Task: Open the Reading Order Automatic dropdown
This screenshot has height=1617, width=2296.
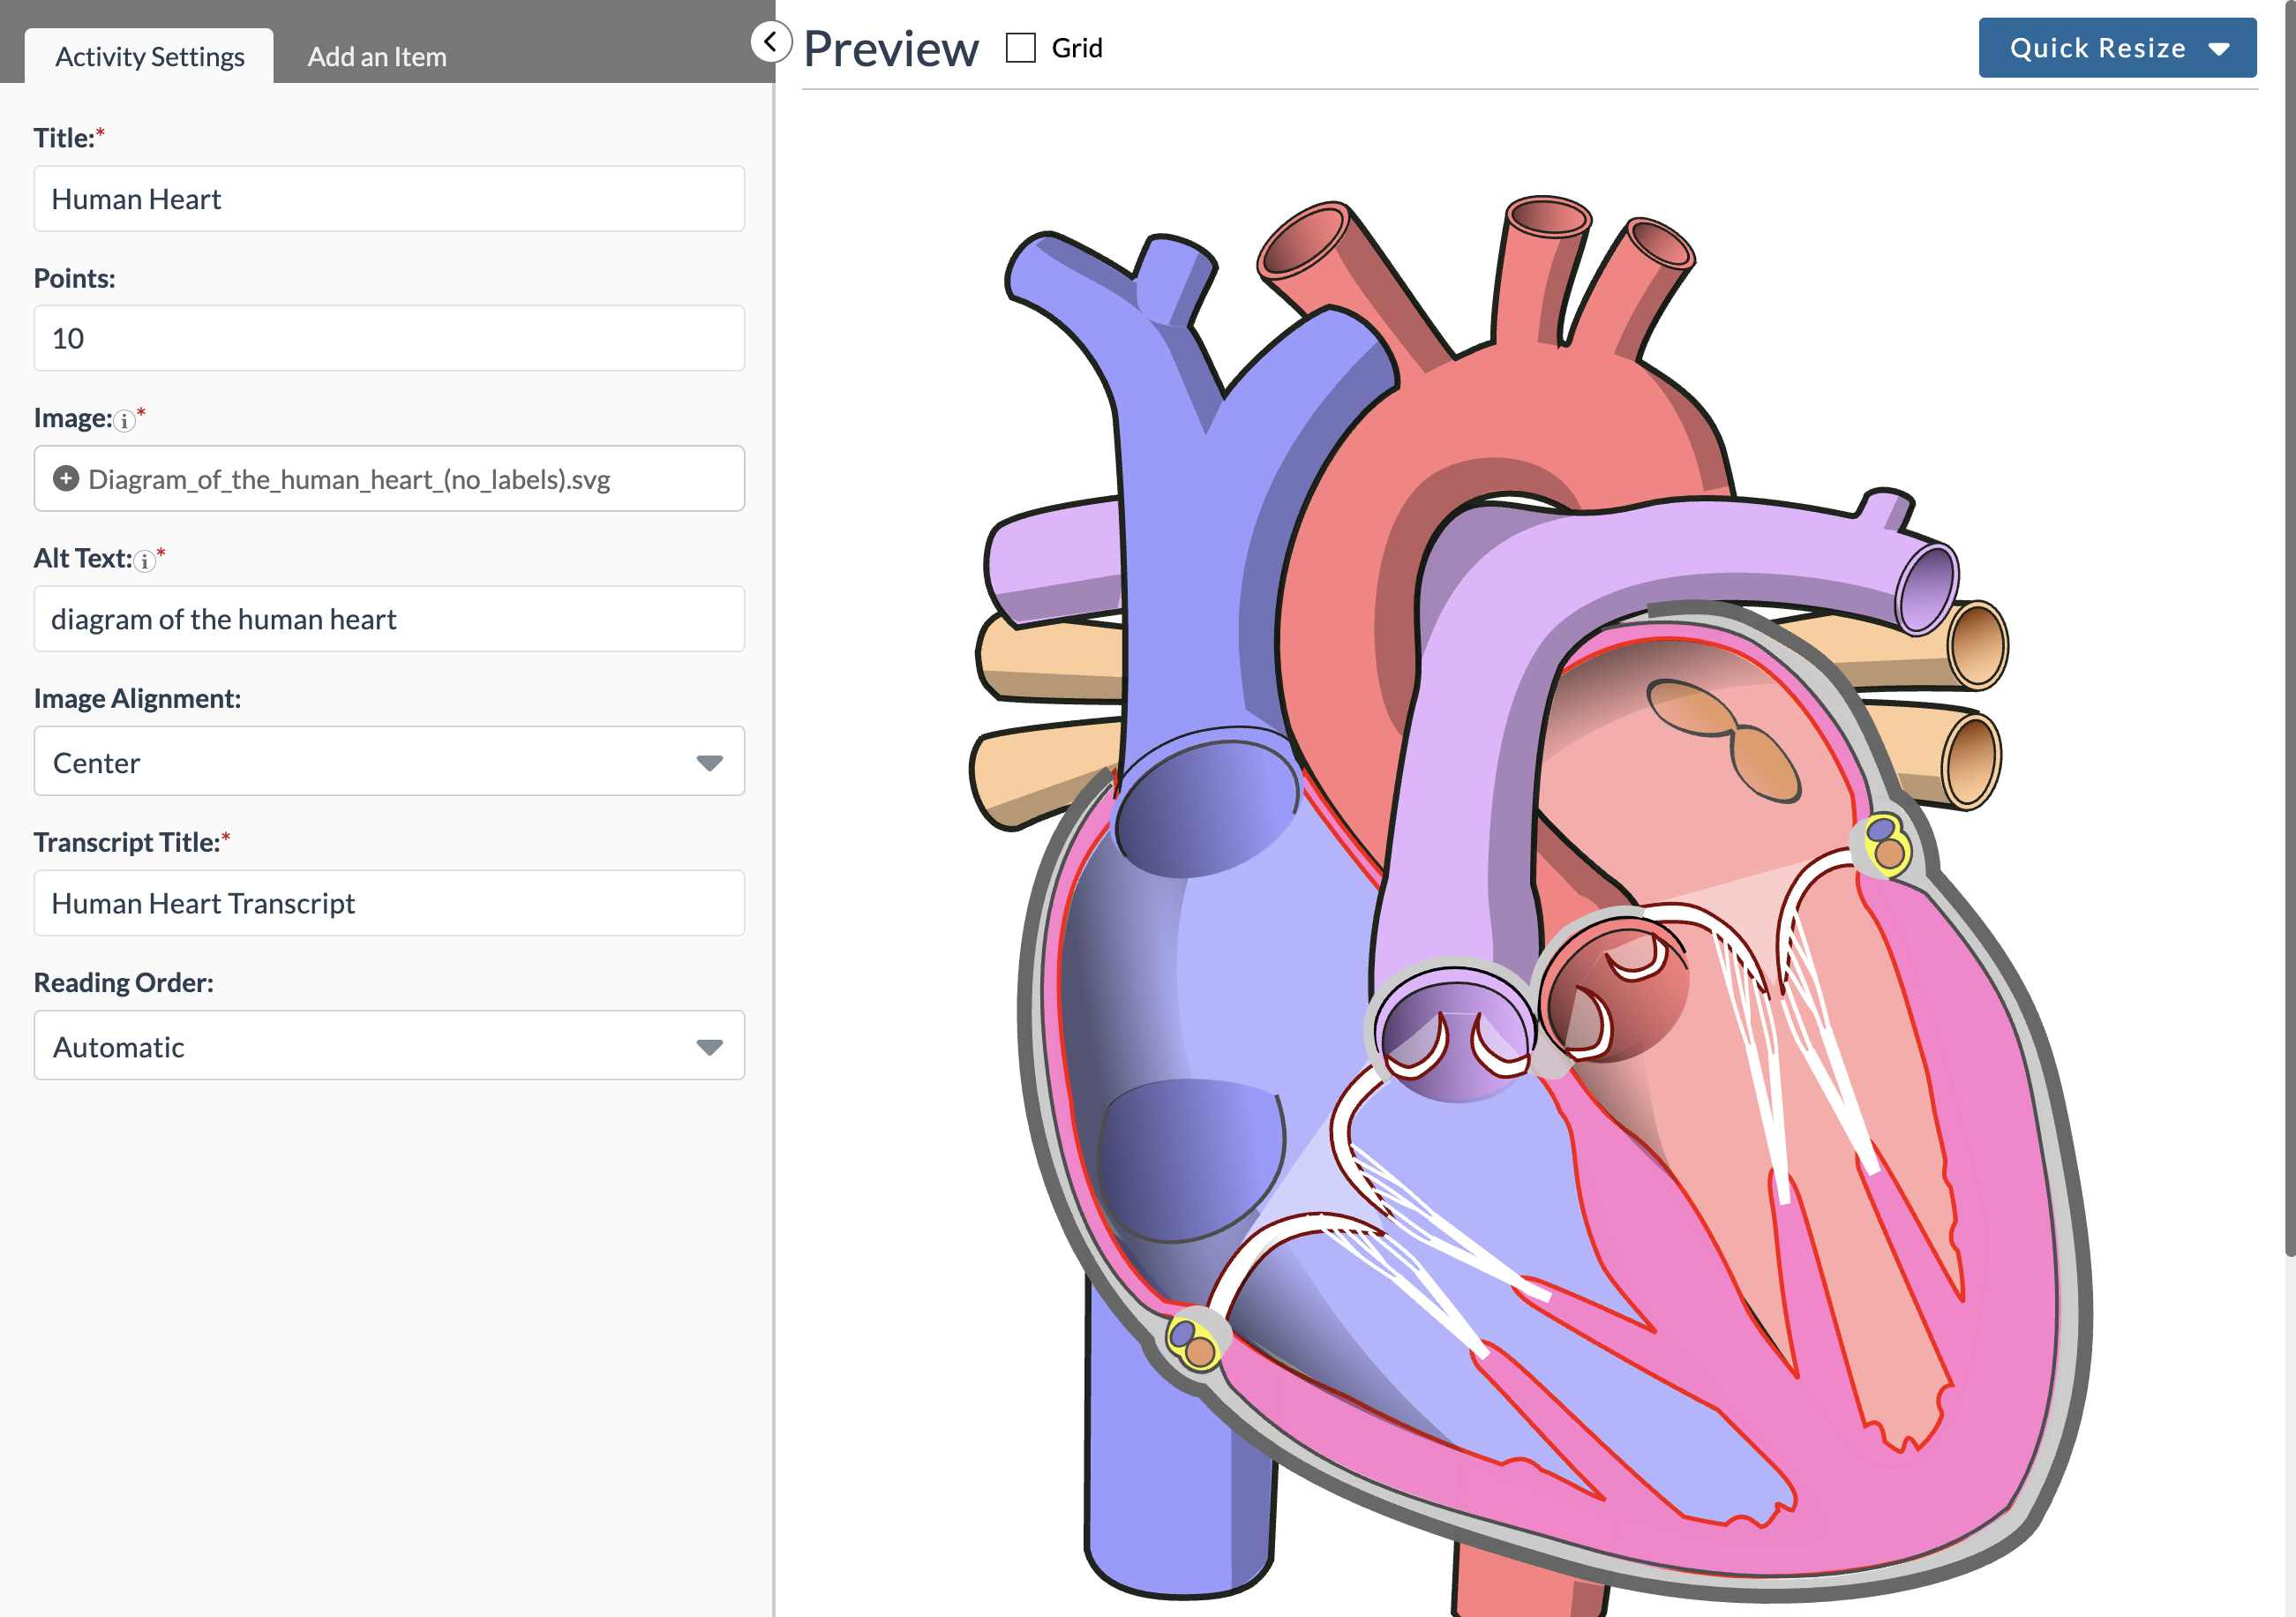Action: click(389, 1045)
